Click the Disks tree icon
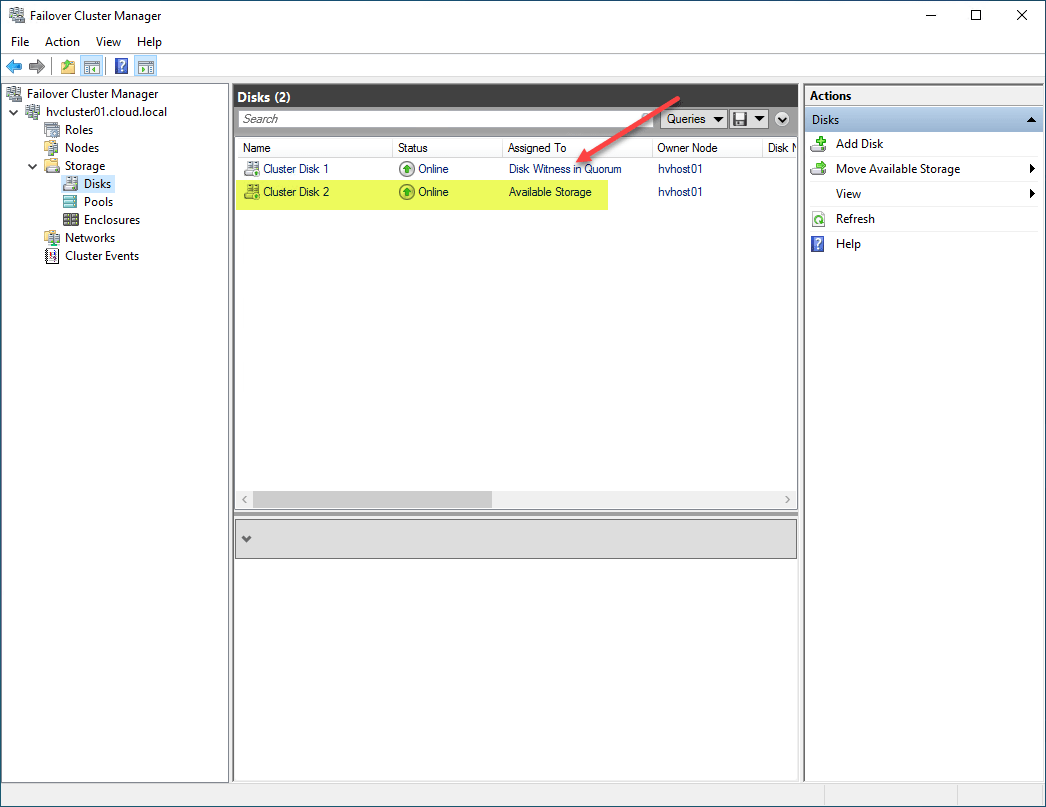The height and width of the screenshot is (807, 1046). point(70,183)
